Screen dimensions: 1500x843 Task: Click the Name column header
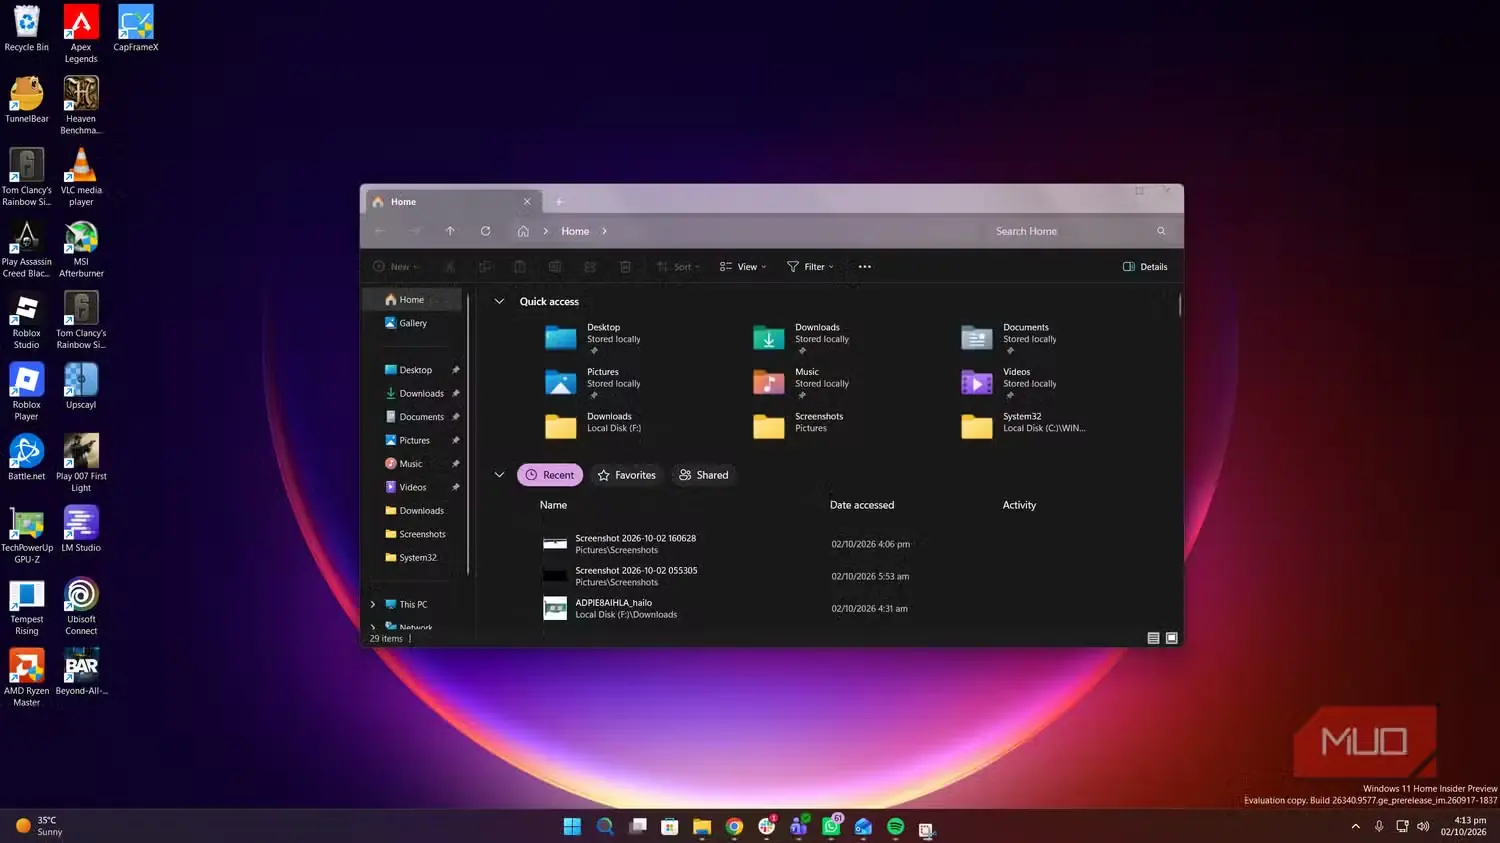tap(553, 505)
